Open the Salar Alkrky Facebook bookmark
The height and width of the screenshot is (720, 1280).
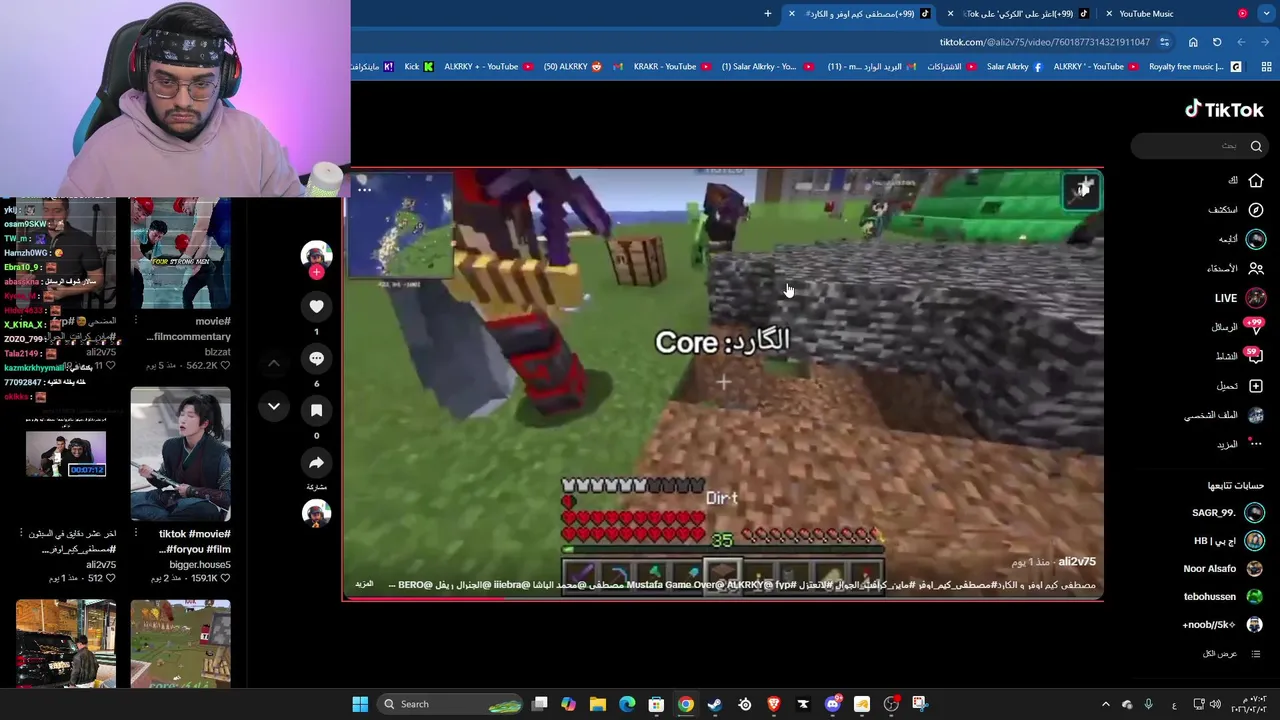[x=1014, y=67]
